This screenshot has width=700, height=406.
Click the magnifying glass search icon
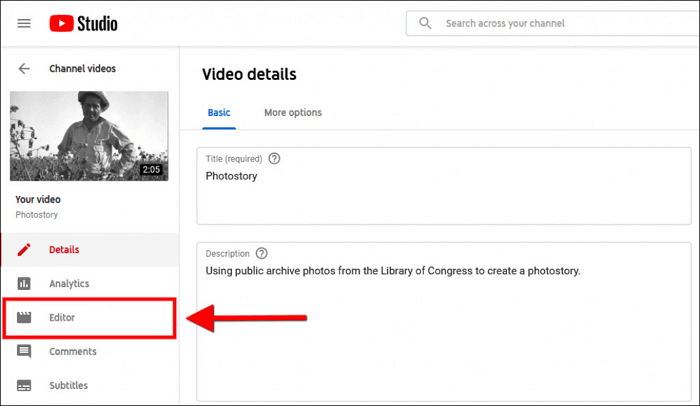point(425,23)
